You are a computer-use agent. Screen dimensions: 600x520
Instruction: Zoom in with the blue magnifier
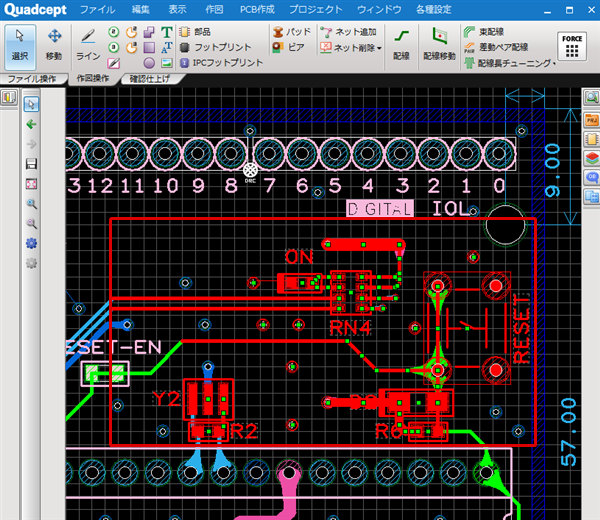tap(31, 204)
